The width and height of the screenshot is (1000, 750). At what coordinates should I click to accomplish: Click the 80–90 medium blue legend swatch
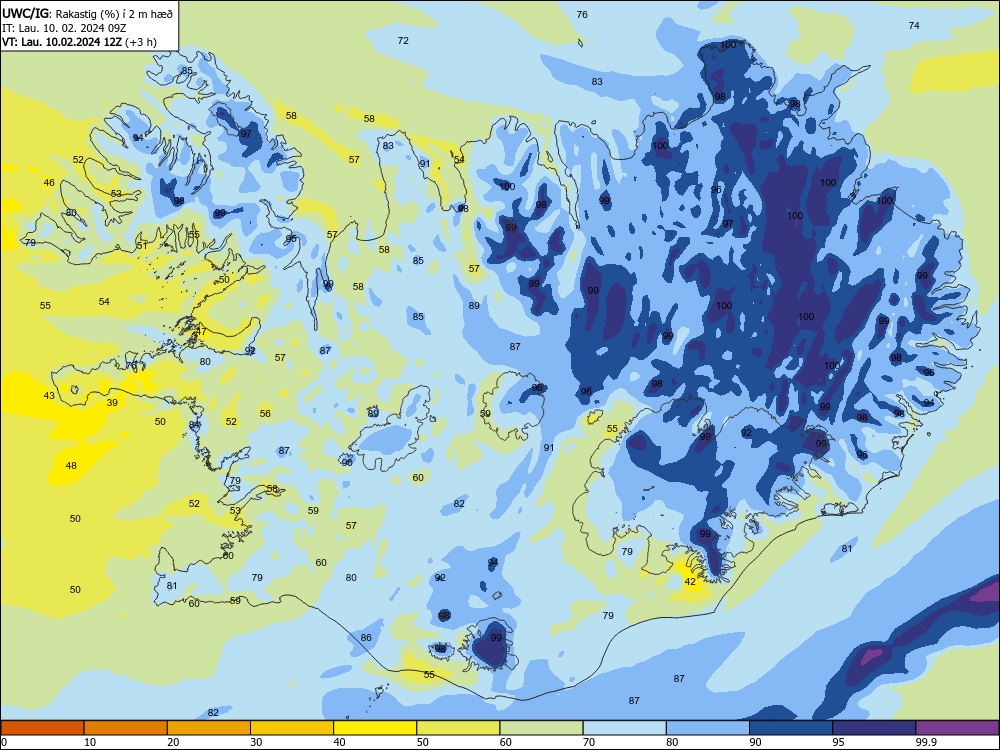tap(707, 728)
